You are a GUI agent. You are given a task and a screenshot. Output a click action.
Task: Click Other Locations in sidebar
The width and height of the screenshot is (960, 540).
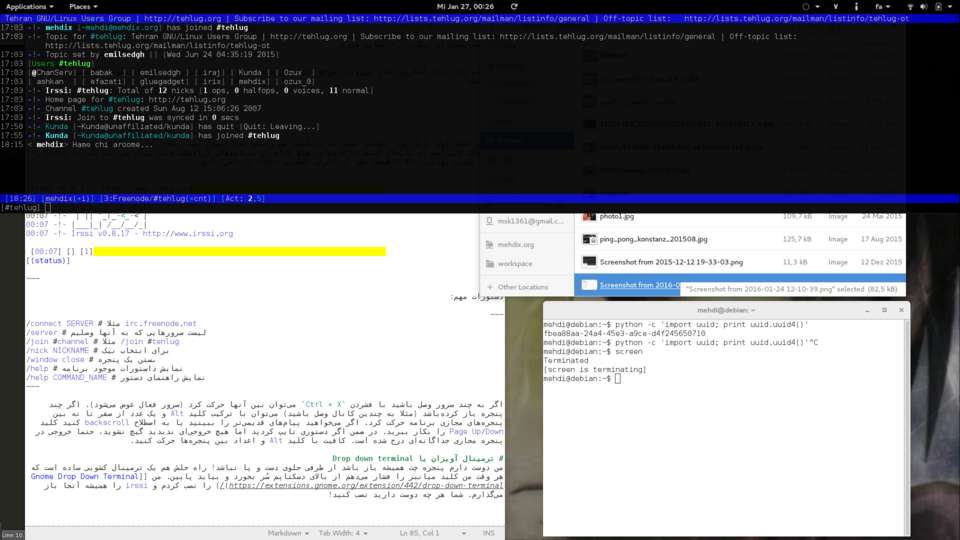pos(522,287)
